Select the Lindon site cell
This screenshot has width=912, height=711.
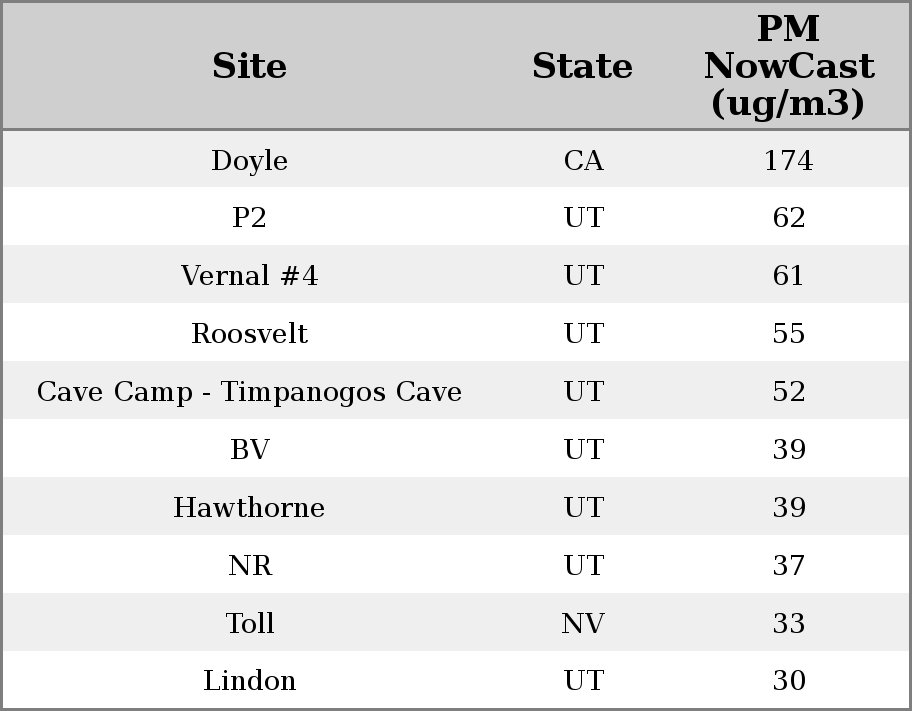click(x=250, y=681)
